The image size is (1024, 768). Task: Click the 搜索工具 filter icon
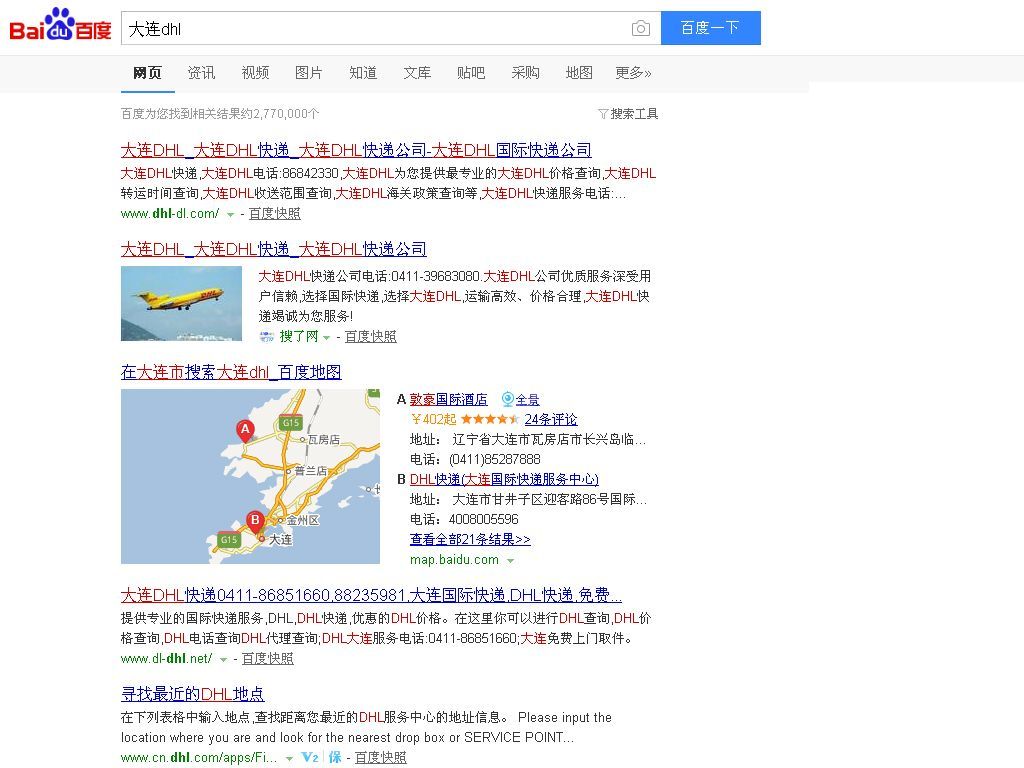pos(603,114)
